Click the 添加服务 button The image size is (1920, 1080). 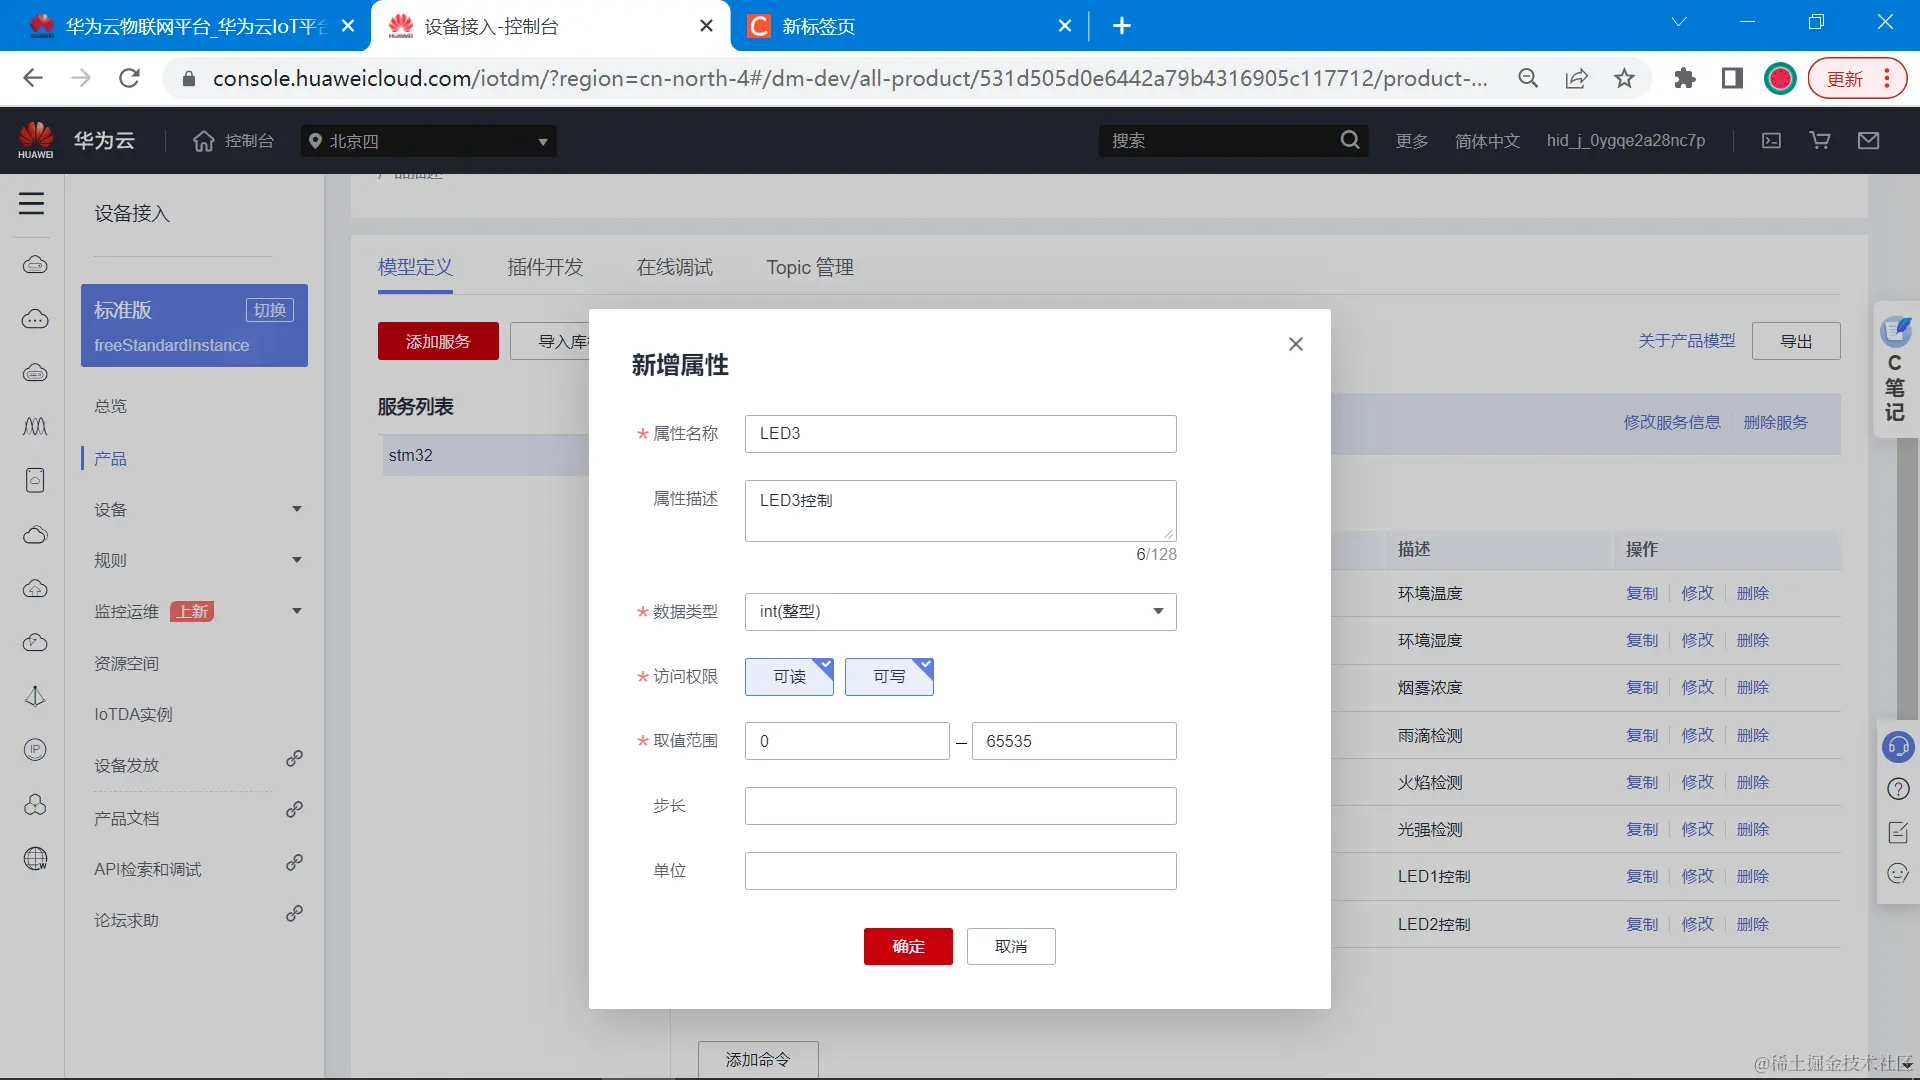438,341
